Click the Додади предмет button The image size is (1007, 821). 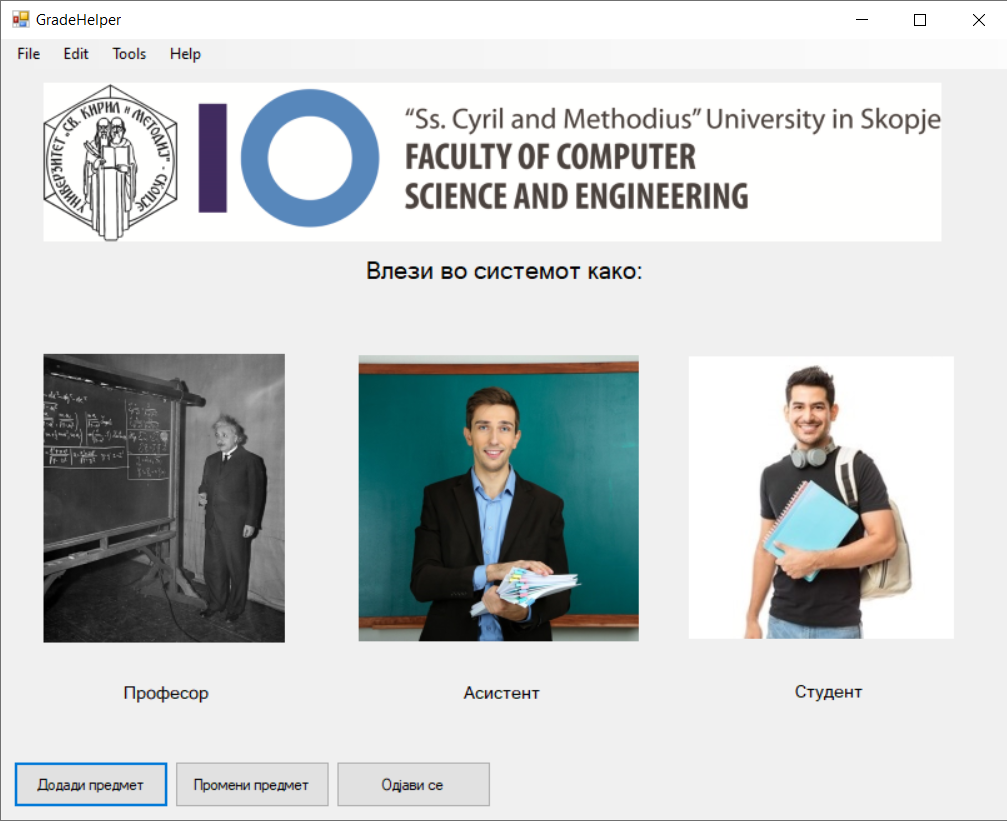(91, 784)
